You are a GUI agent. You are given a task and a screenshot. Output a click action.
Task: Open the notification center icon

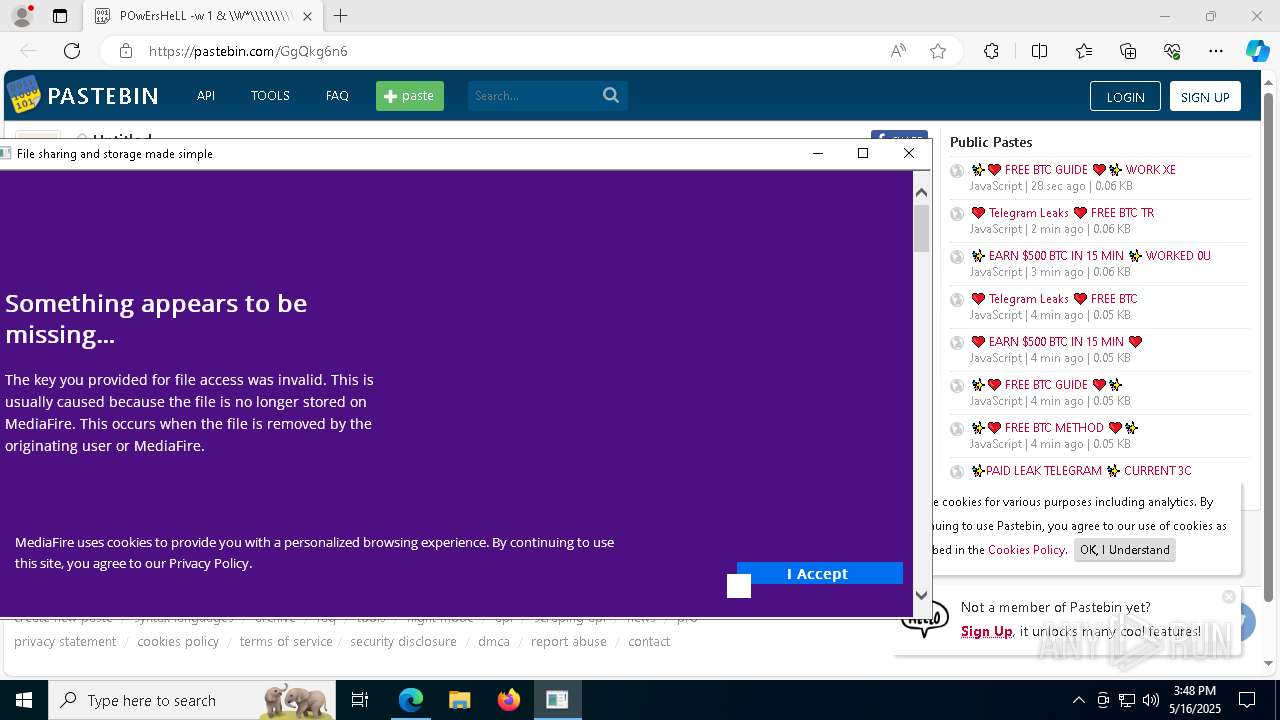click(x=1247, y=700)
